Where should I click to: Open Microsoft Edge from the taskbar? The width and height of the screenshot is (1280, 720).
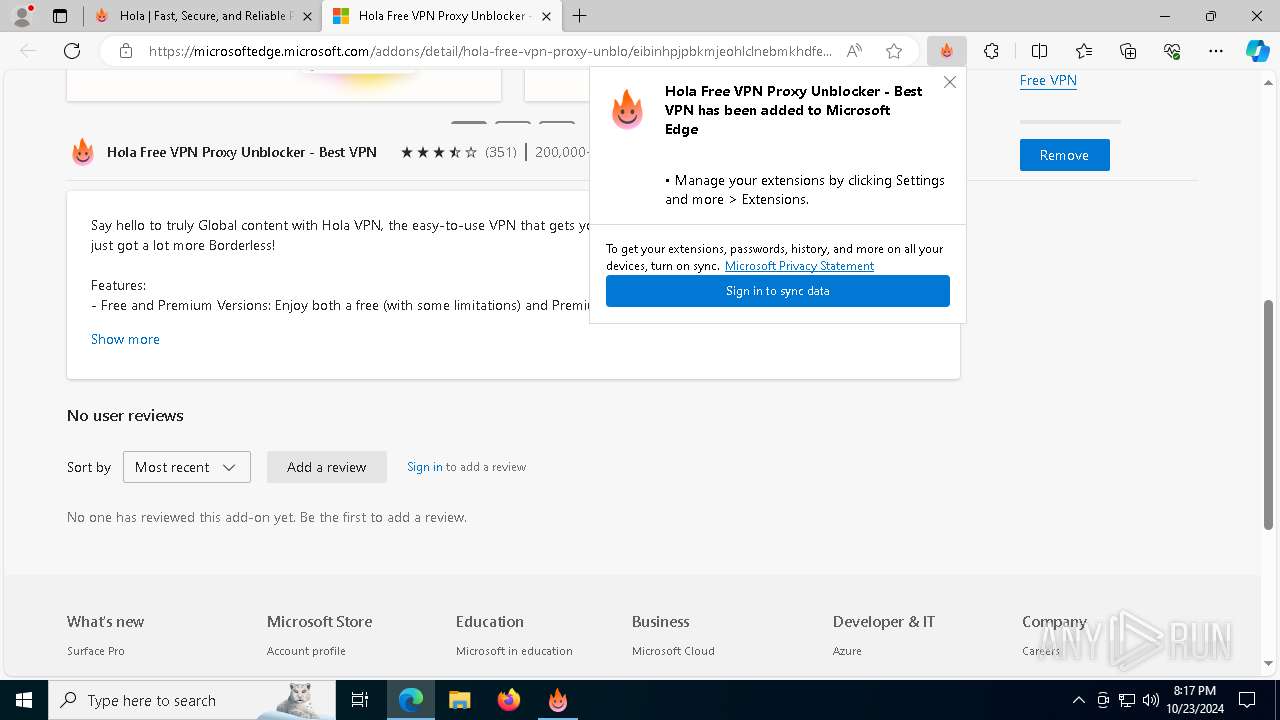click(411, 700)
